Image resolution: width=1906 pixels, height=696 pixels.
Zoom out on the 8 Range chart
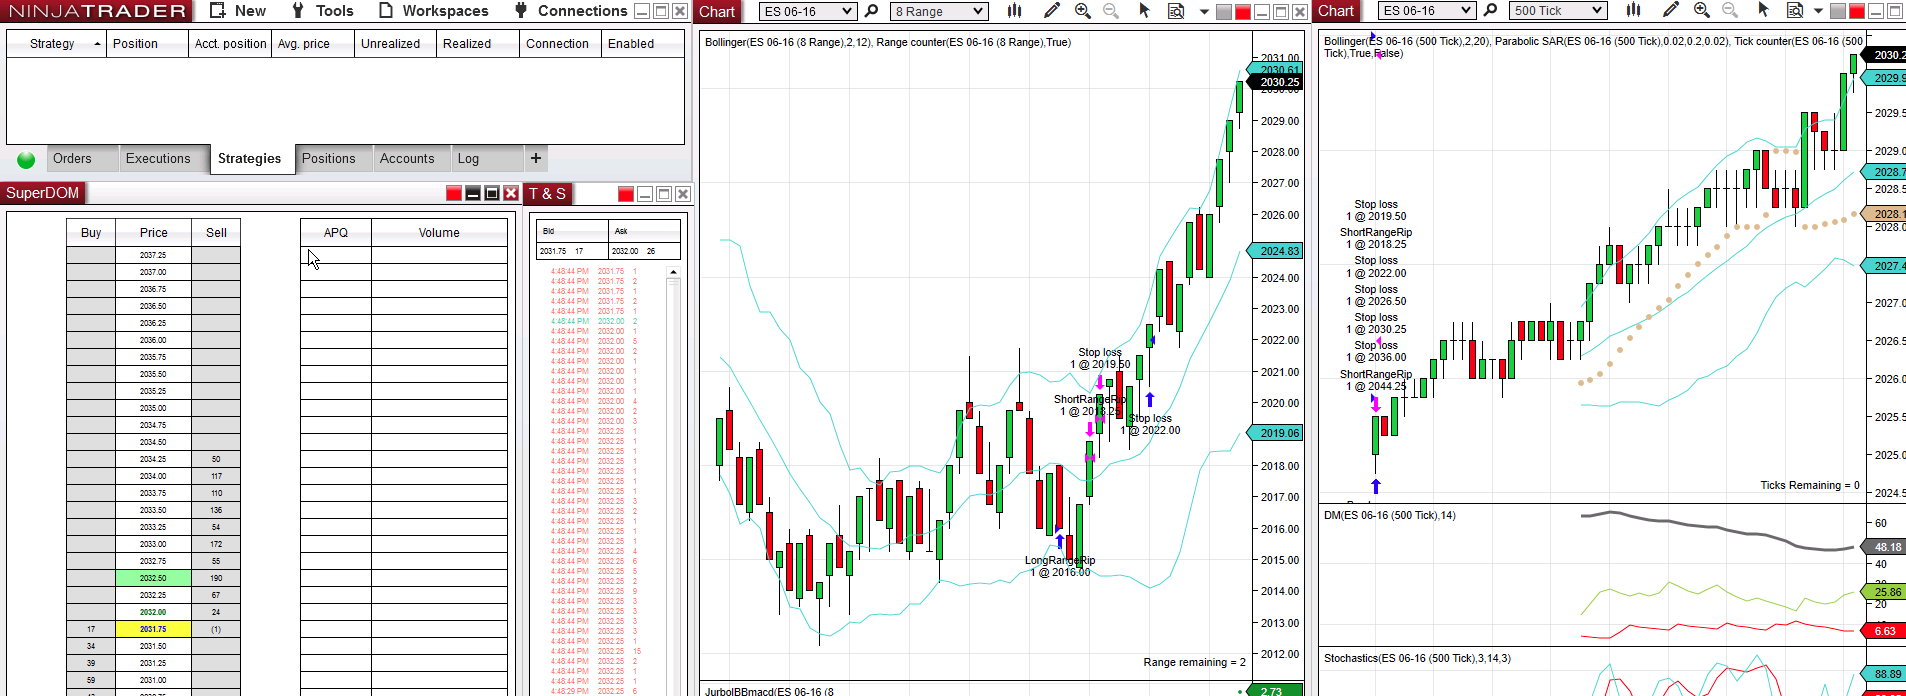pyautogui.click(x=1110, y=11)
